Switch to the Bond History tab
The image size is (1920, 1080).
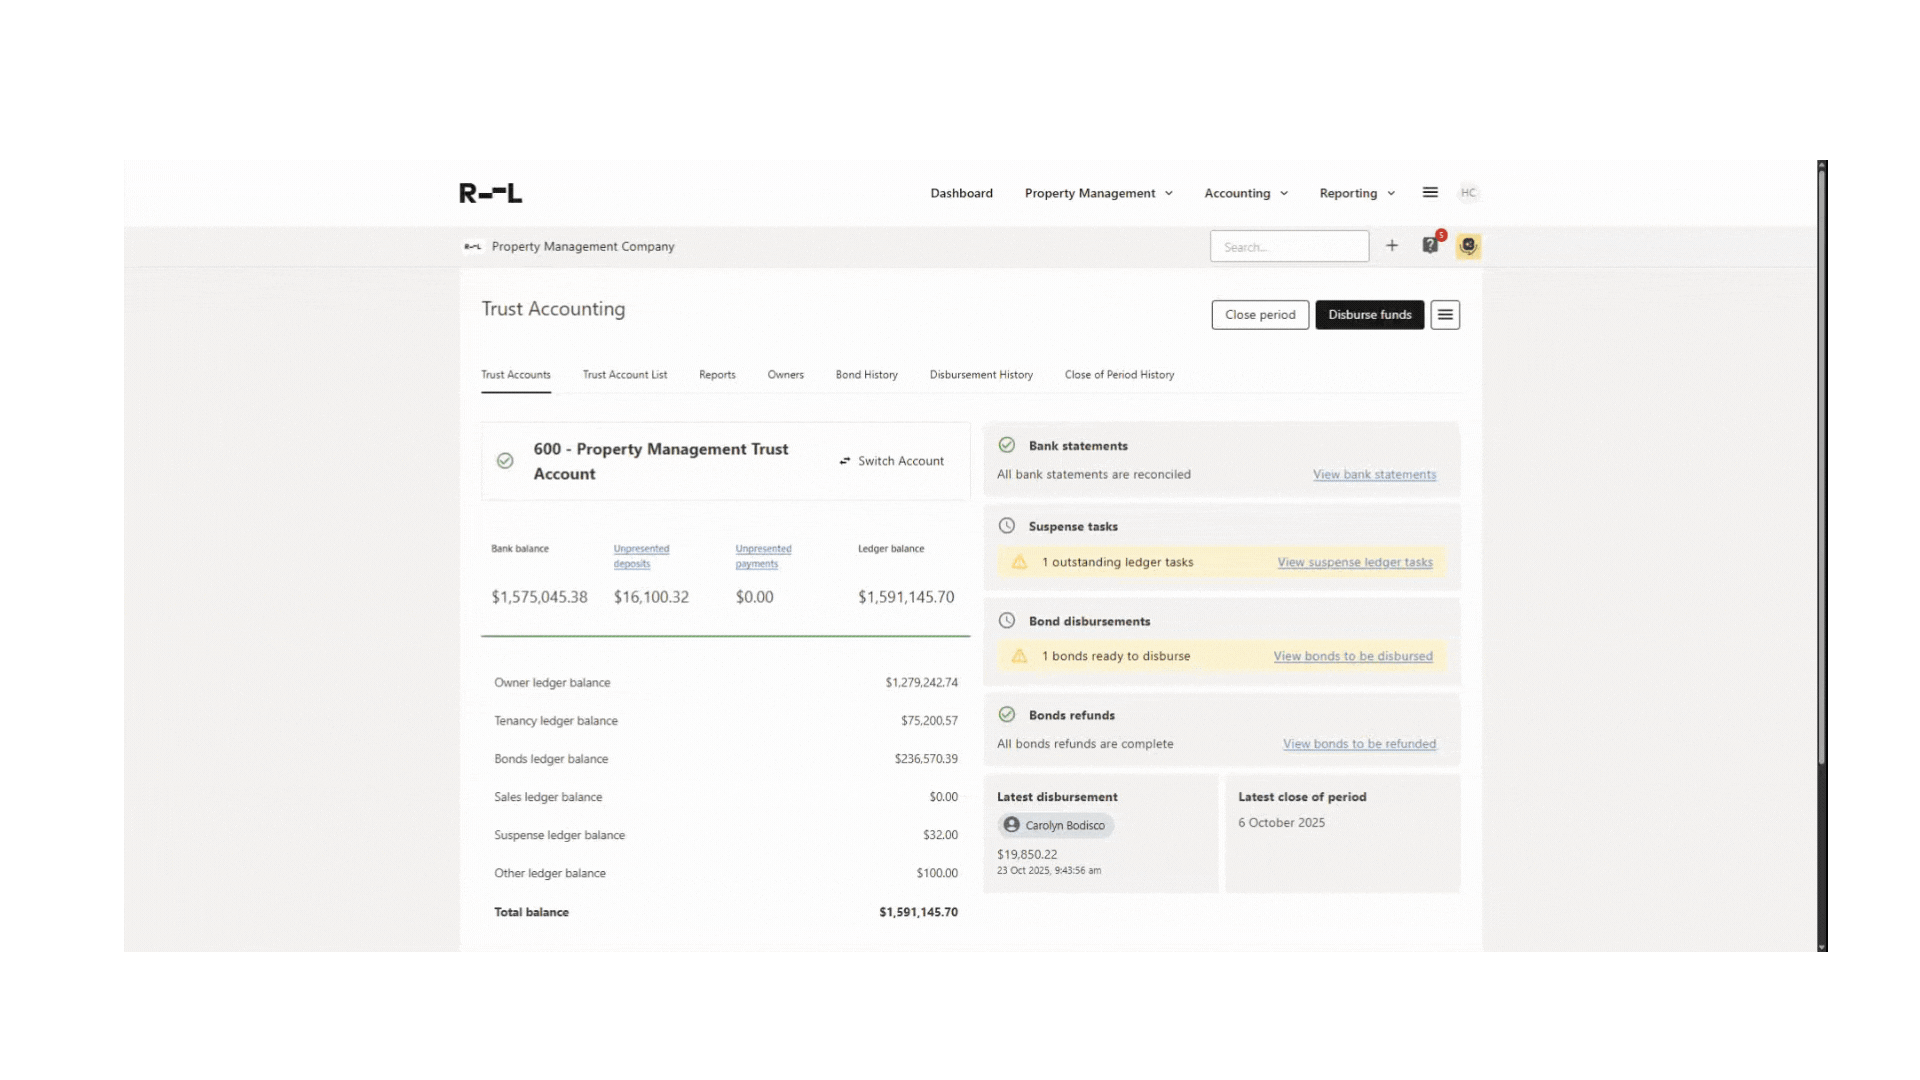point(866,375)
